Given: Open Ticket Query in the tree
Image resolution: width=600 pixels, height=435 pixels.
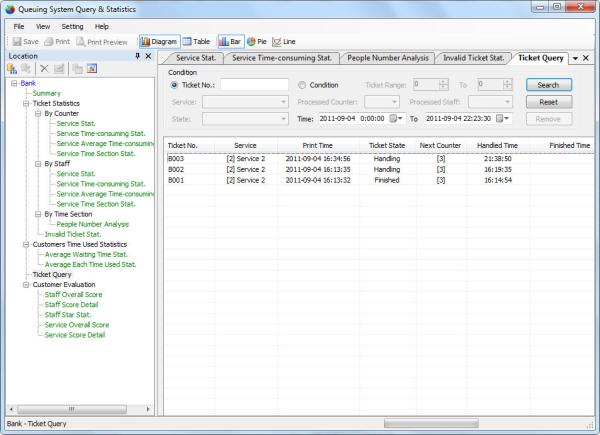Looking at the screenshot, I should tap(52, 275).
